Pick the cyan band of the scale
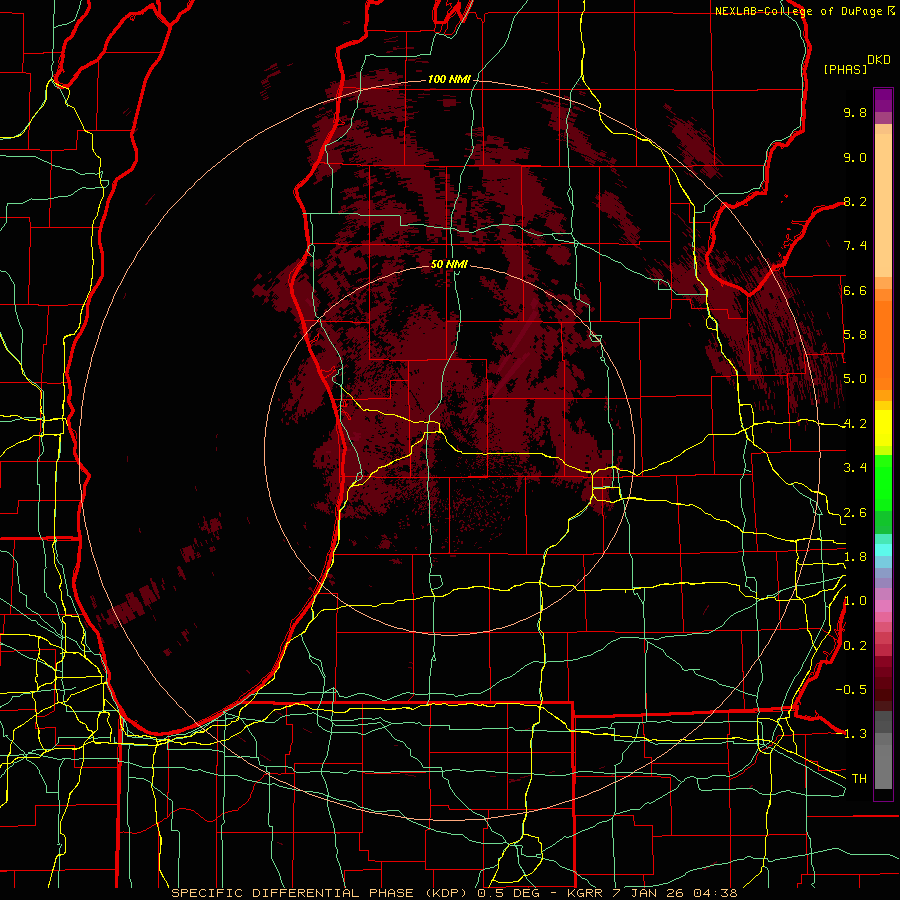The width and height of the screenshot is (900, 900). [883, 550]
